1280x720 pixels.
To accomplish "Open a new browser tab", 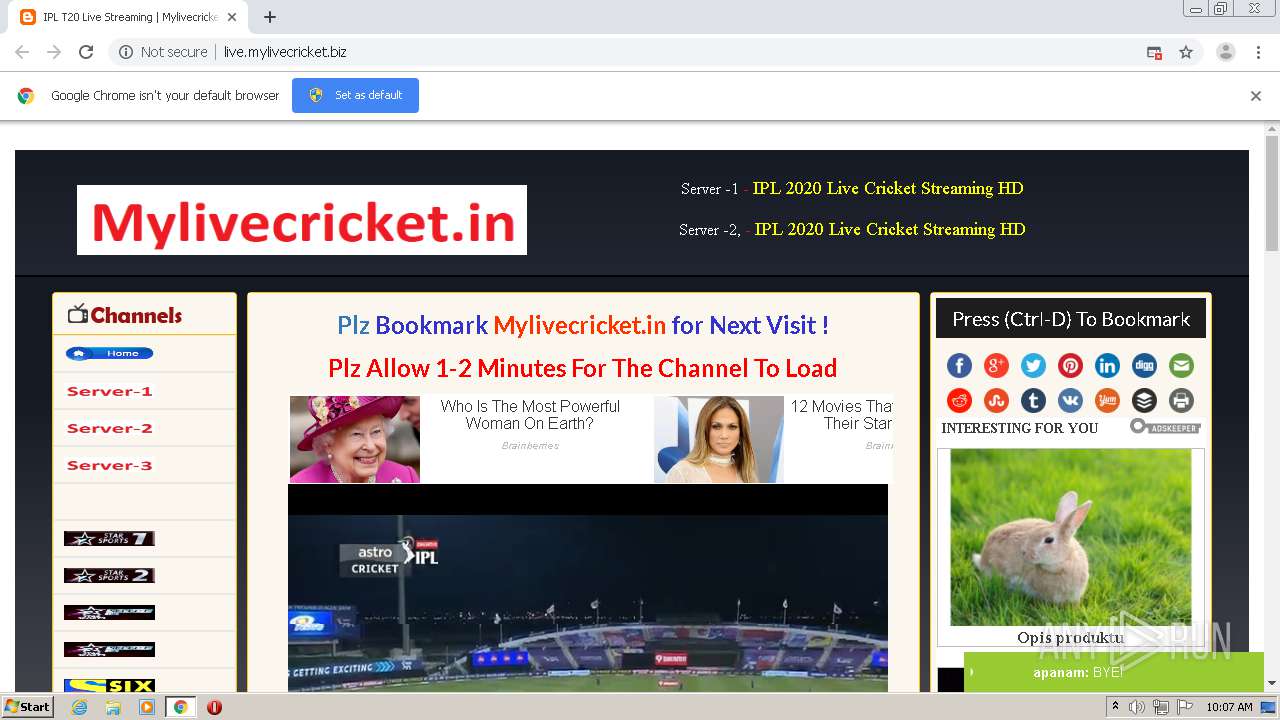I will (x=270, y=17).
